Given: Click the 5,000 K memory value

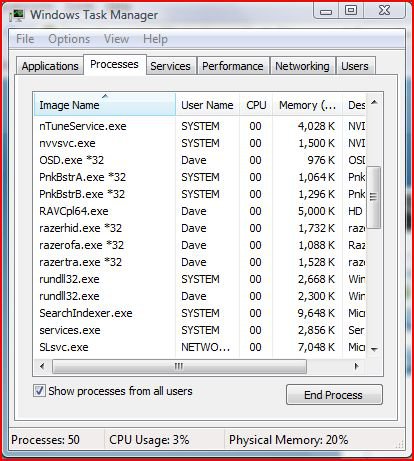Looking at the screenshot, I should click(316, 211).
